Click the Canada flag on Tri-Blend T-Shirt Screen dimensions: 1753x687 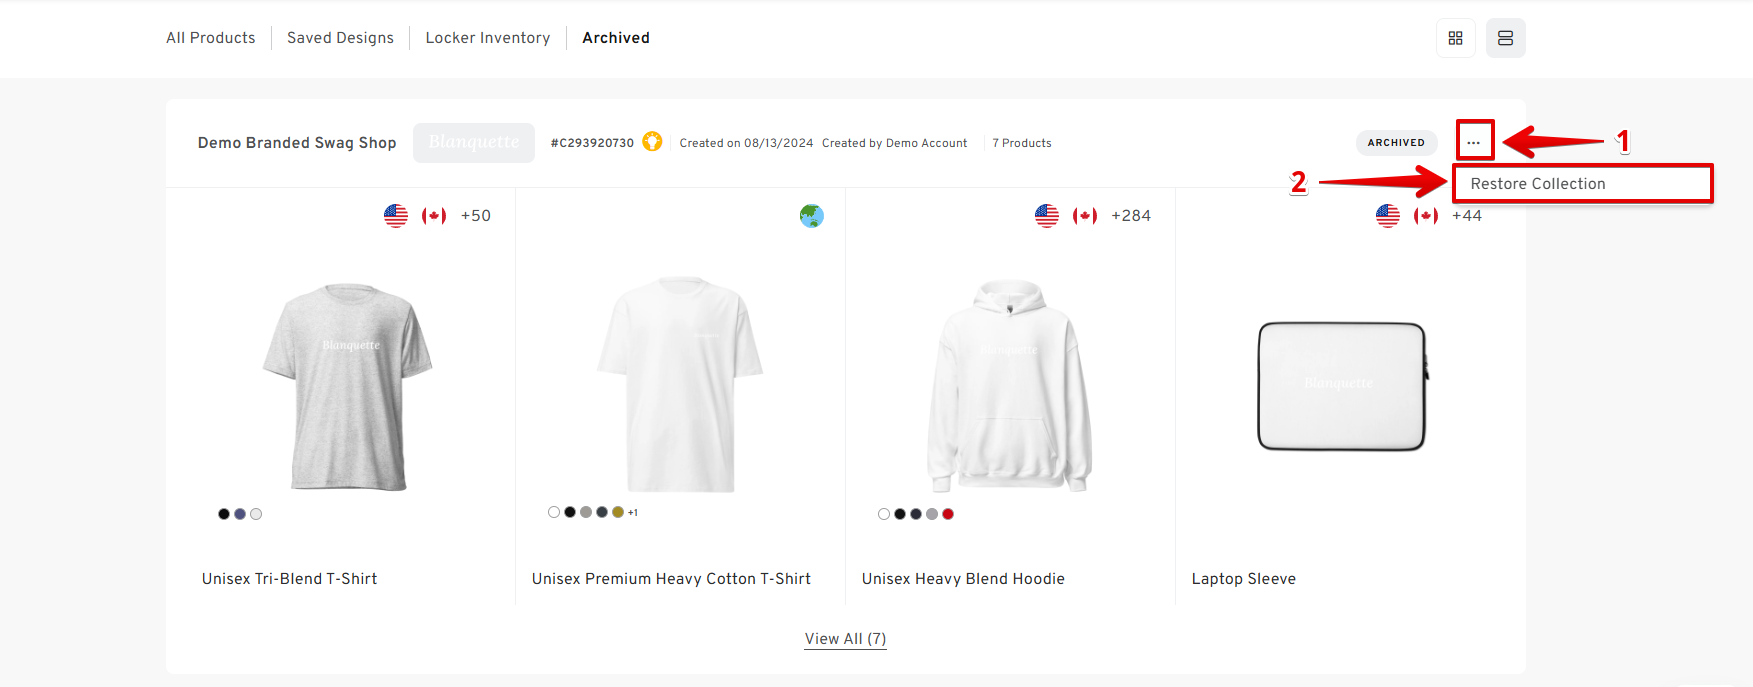pos(434,216)
